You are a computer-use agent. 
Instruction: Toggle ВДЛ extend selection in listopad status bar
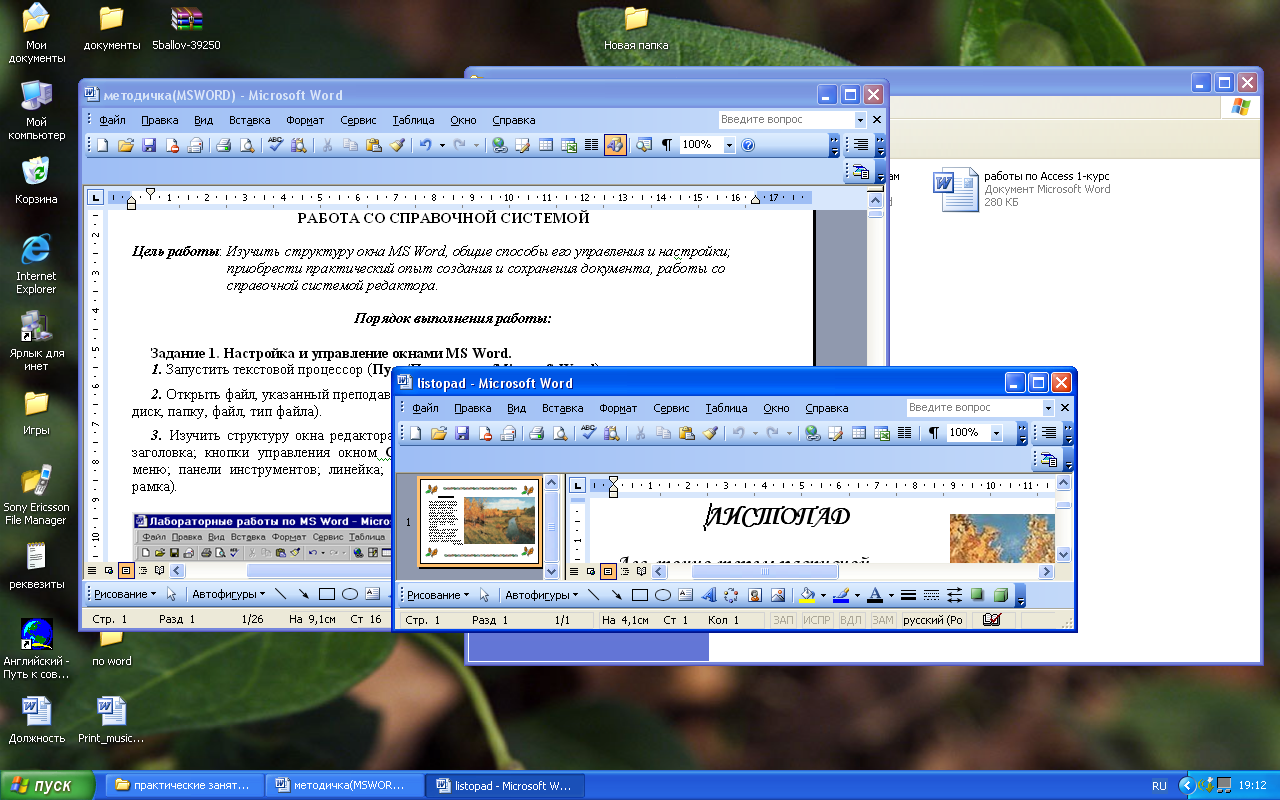pyautogui.click(x=850, y=620)
